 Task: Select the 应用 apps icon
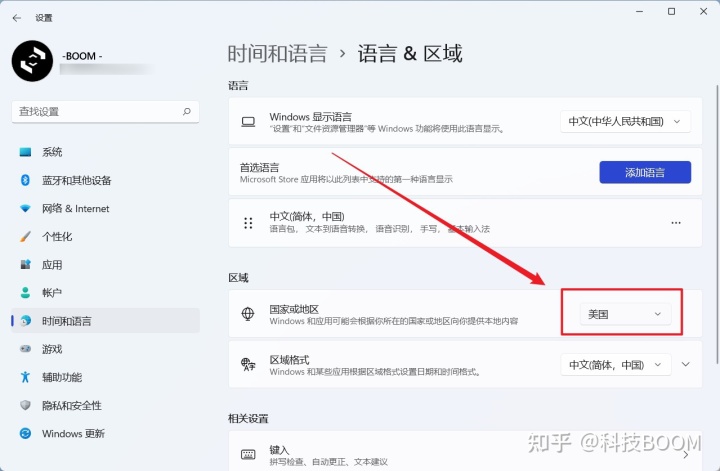25,264
